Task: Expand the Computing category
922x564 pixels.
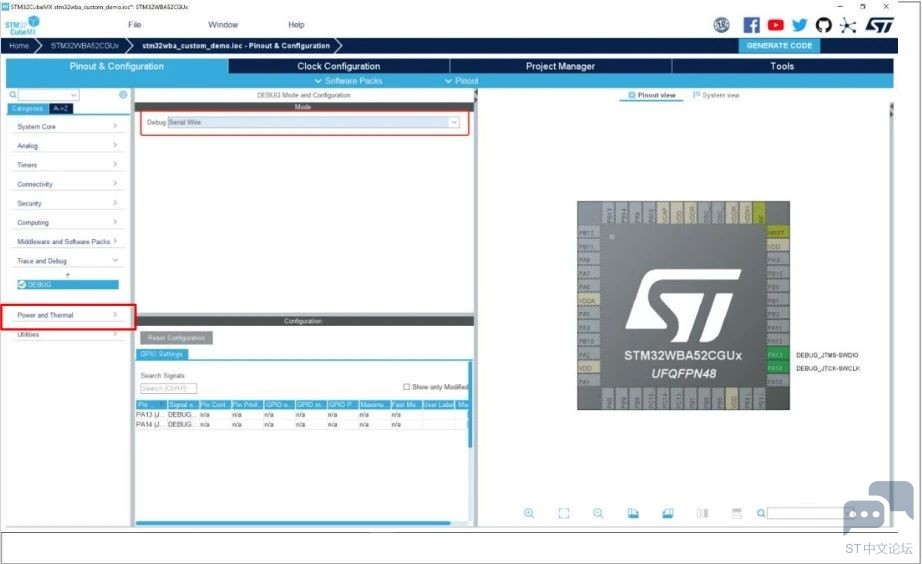Action: coord(67,222)
